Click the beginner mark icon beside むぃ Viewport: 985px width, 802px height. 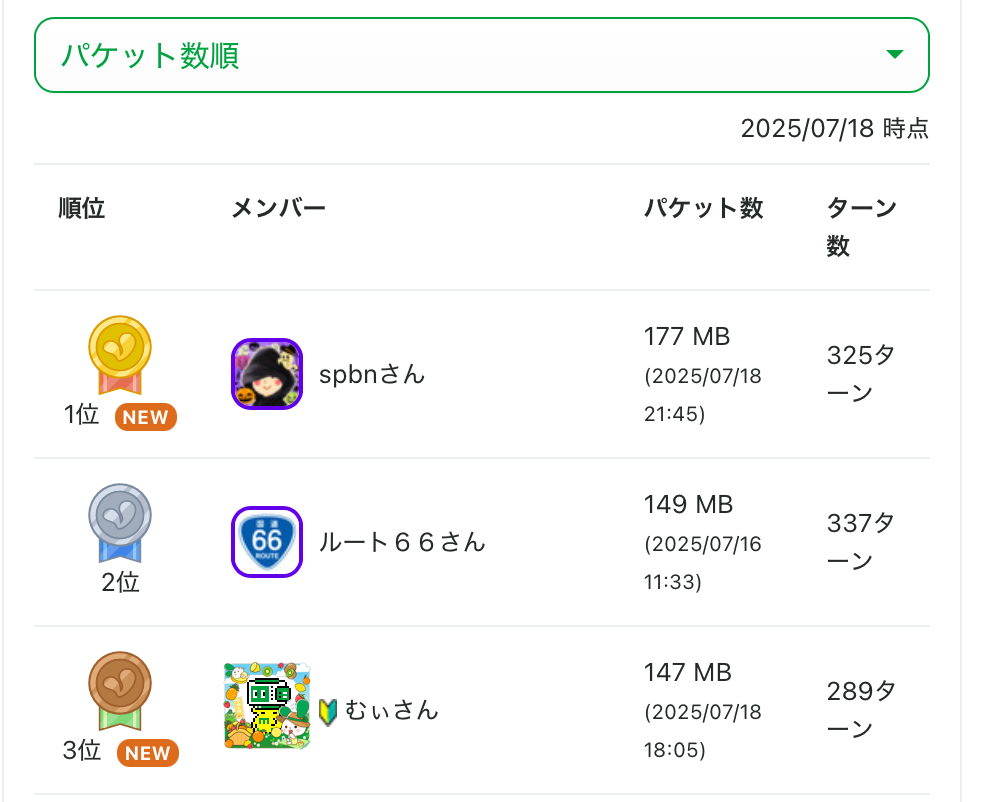[x=329, y=711]
